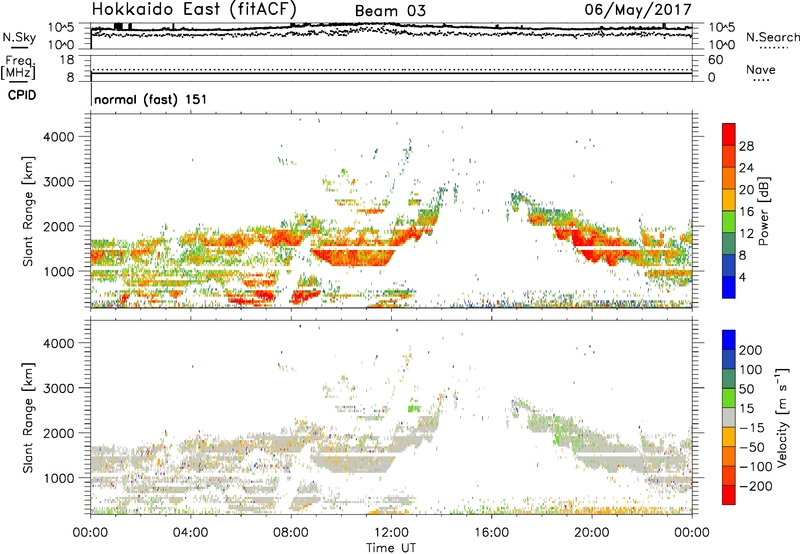Click the '-50' value on the Velocity scale

(751, 447)
